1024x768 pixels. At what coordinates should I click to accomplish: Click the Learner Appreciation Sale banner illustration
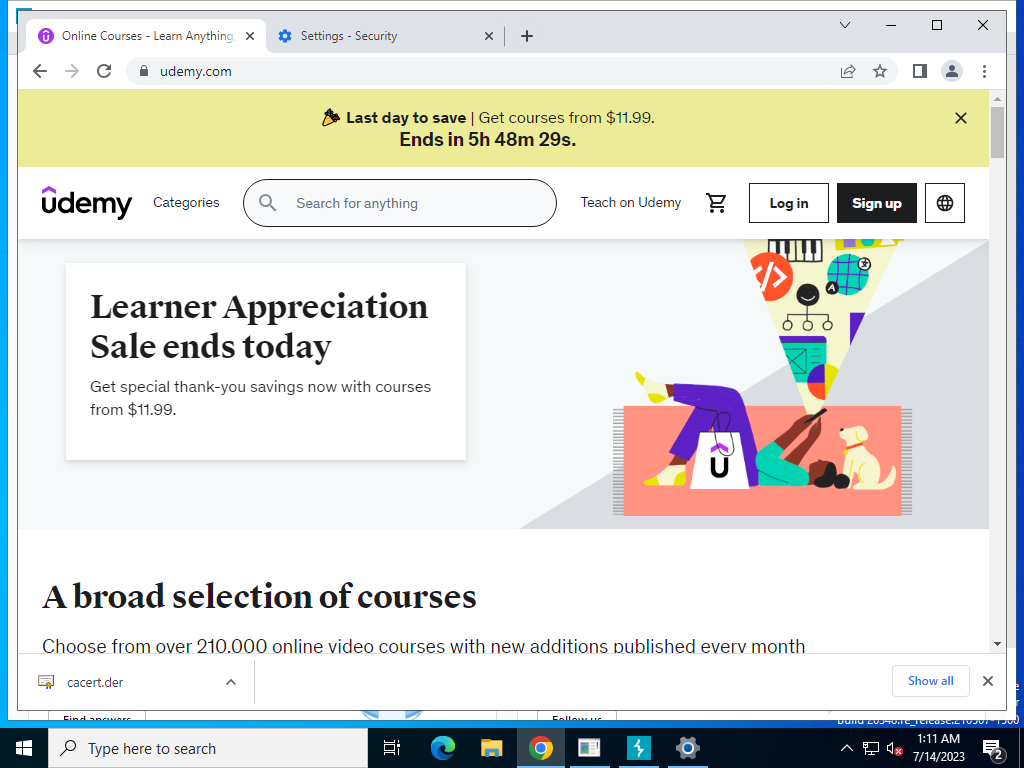pyautogui.click(x=763, y=379)
